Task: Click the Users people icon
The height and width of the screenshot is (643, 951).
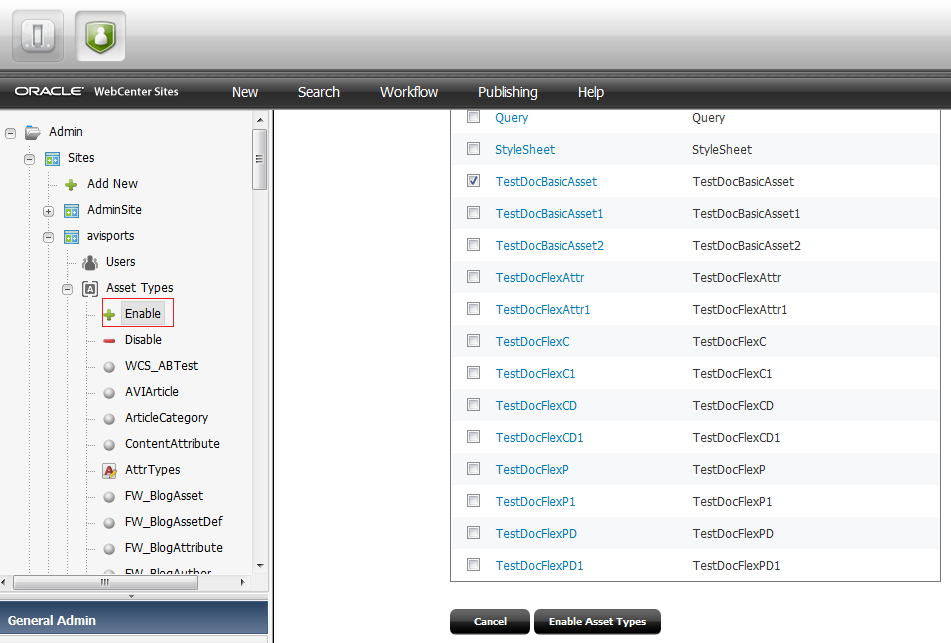Action: click(x=90, y=263)
